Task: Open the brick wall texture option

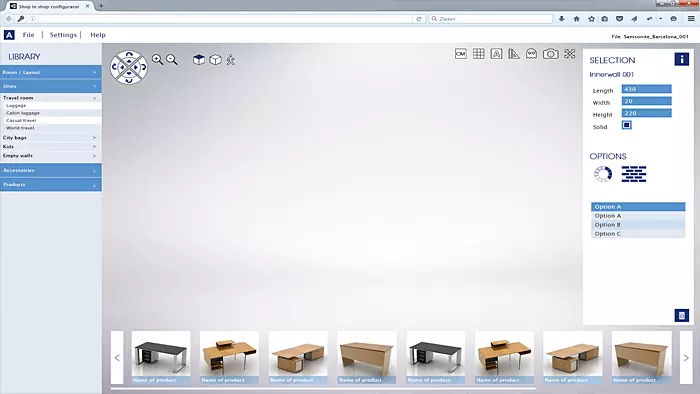Action: click(634, 174)
